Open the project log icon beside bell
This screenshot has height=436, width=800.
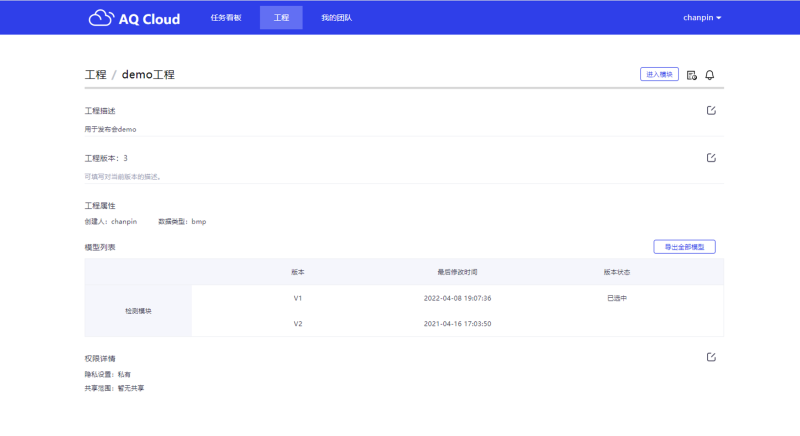[691, 75]
